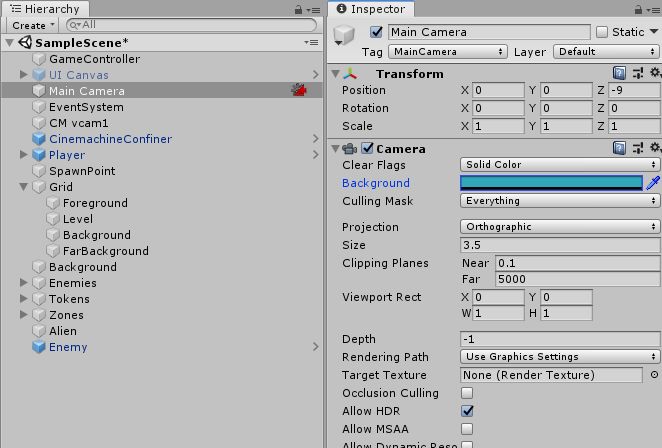Click the camera Background color swatch

(x=550, y=183)
